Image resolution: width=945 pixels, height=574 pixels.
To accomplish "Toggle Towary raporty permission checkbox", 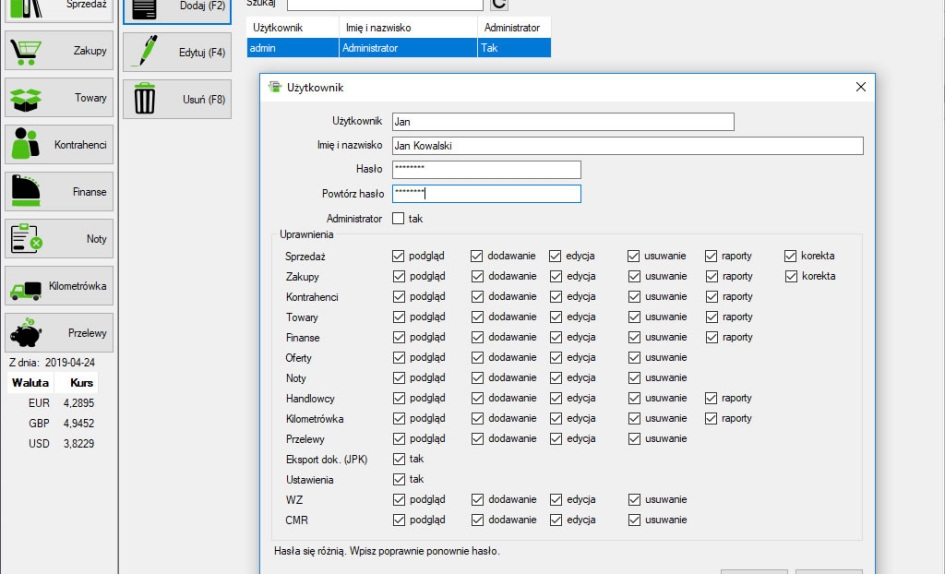I will pos(712,317).
